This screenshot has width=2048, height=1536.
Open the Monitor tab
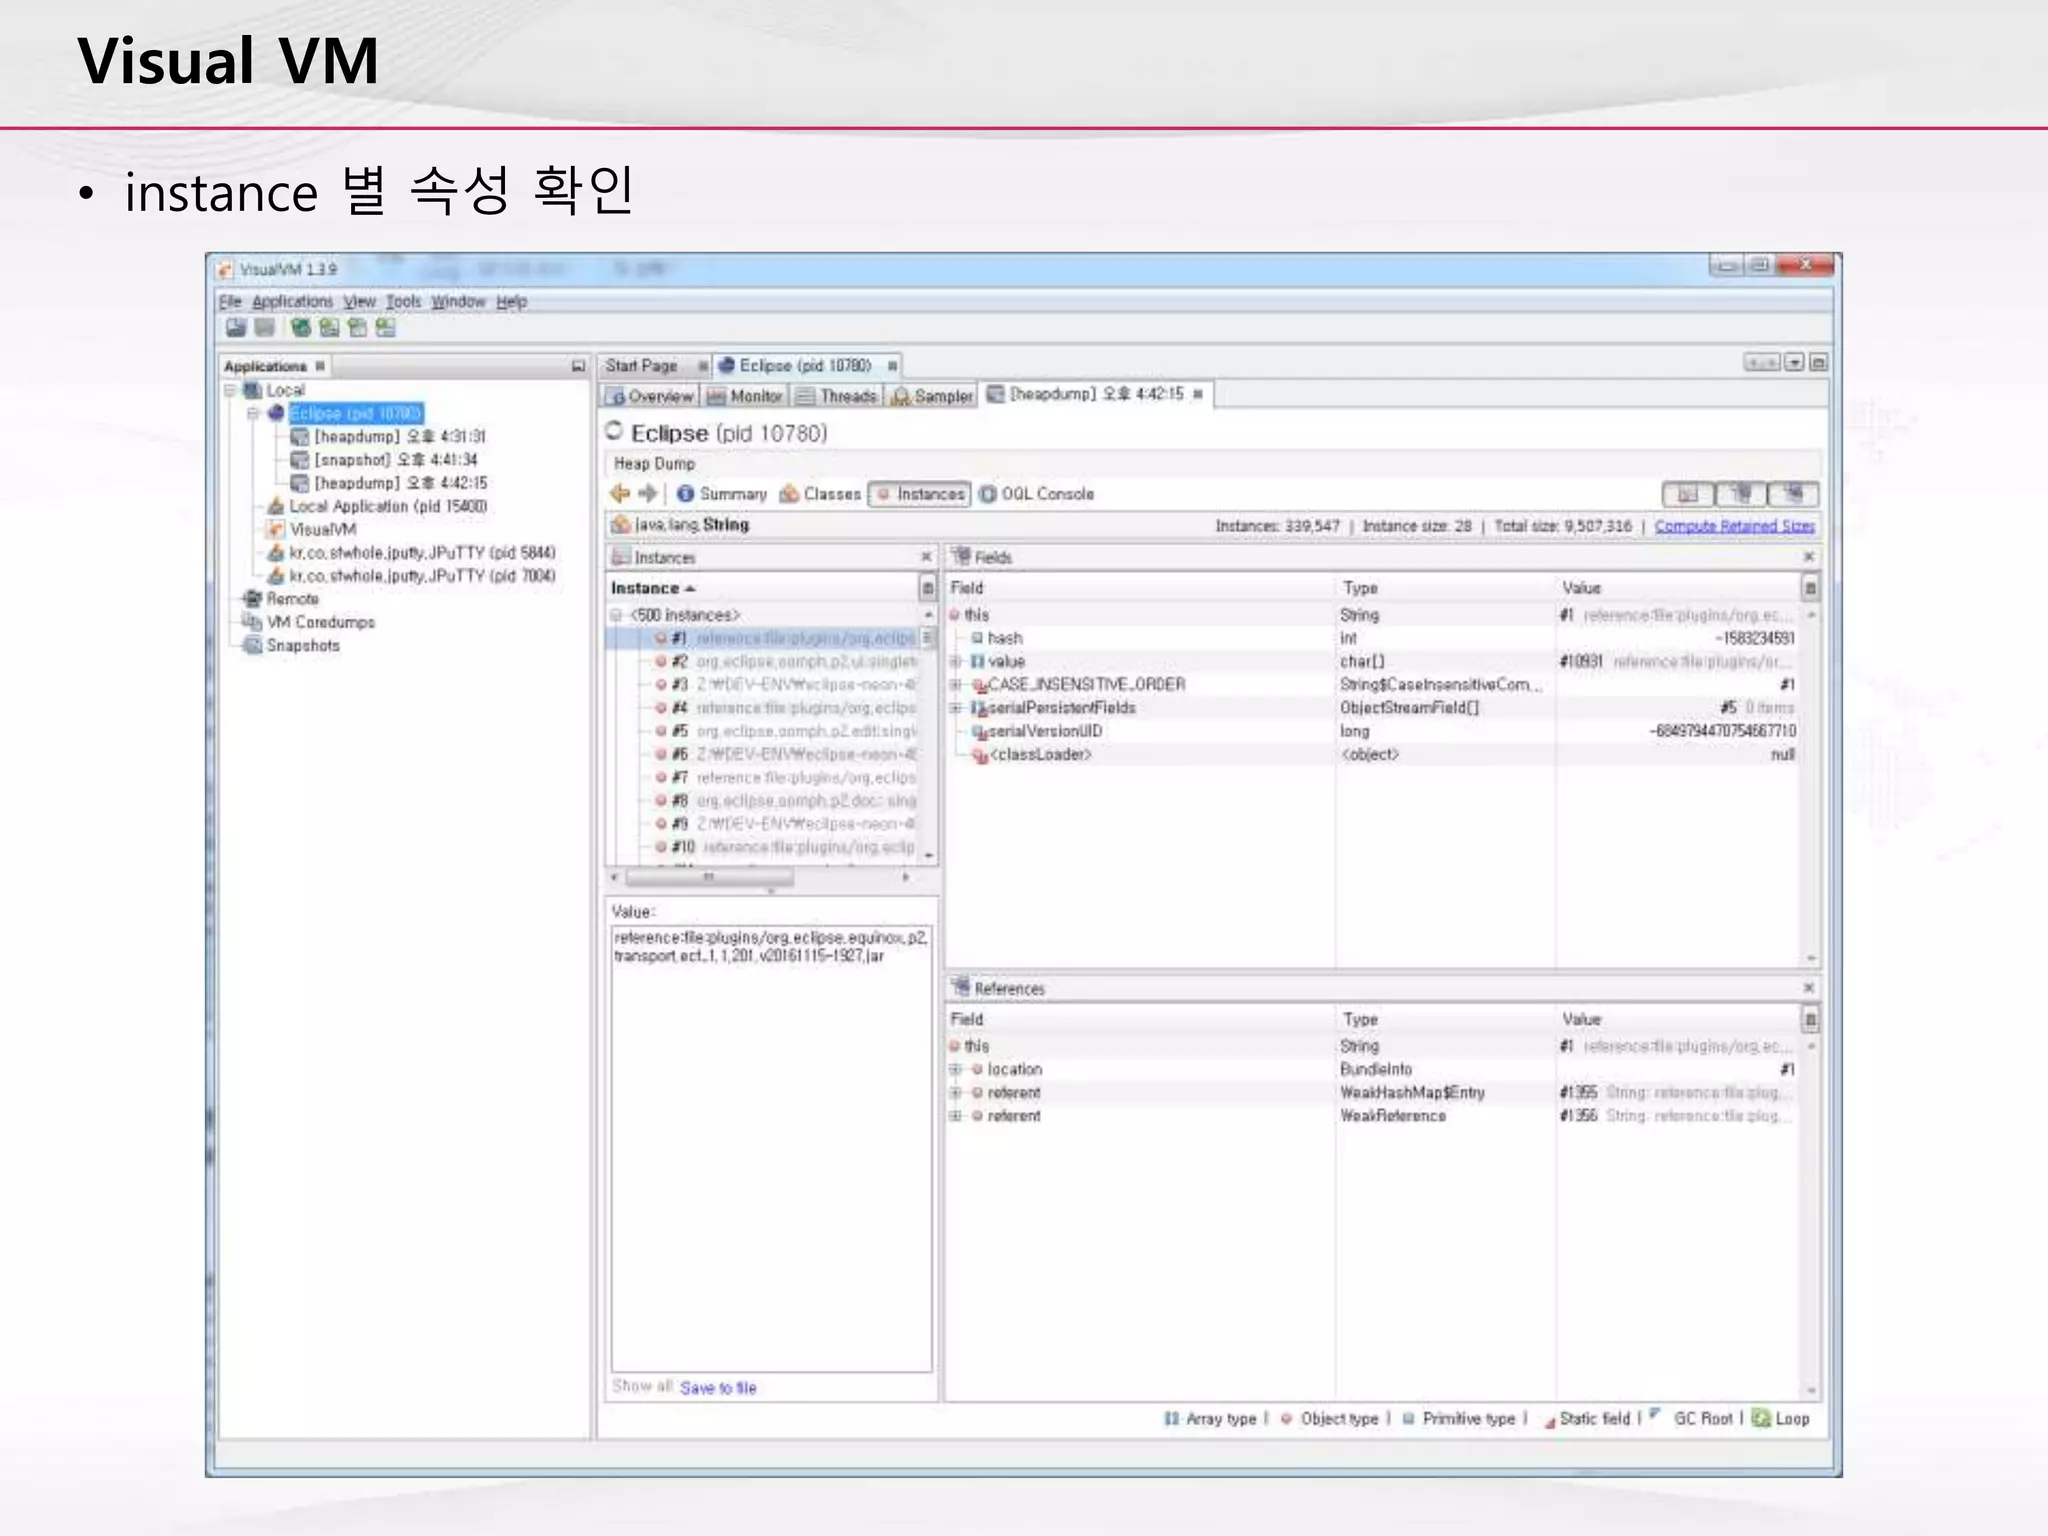click(x=745, y=396)
